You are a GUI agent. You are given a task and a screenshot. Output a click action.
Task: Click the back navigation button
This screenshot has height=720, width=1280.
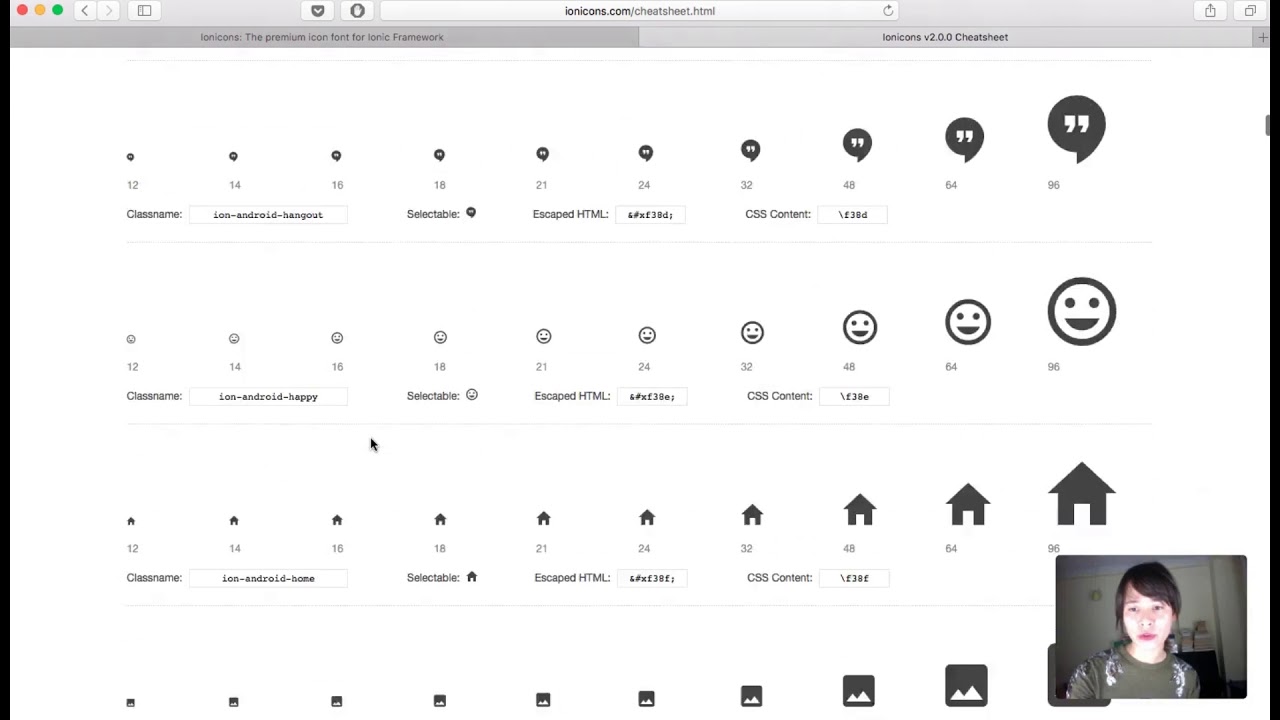pyautogui.click(x=85, y=10)
